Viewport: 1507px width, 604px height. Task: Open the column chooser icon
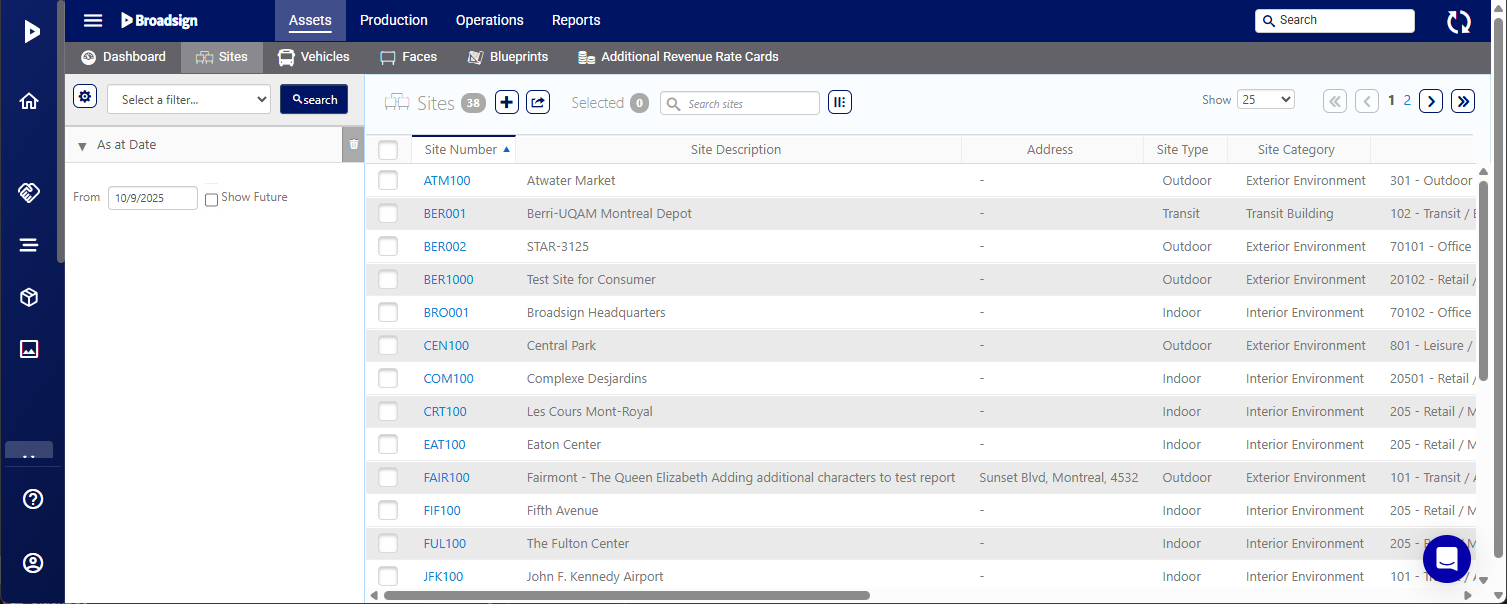click(x=840, y=102)
